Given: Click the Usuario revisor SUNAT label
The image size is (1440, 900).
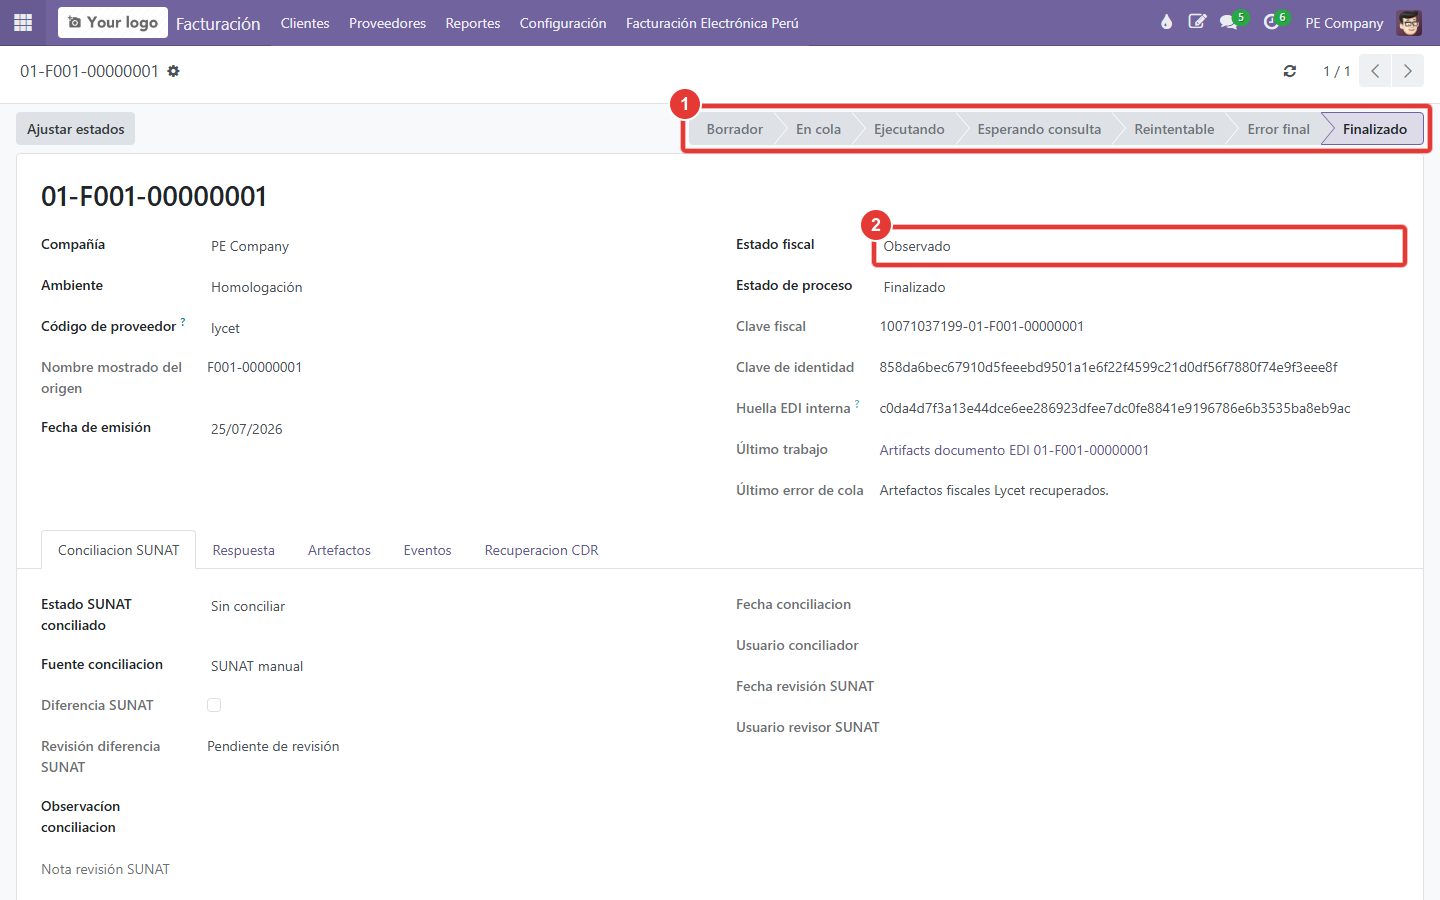Looking at the screenshot, I should [808, 727].
